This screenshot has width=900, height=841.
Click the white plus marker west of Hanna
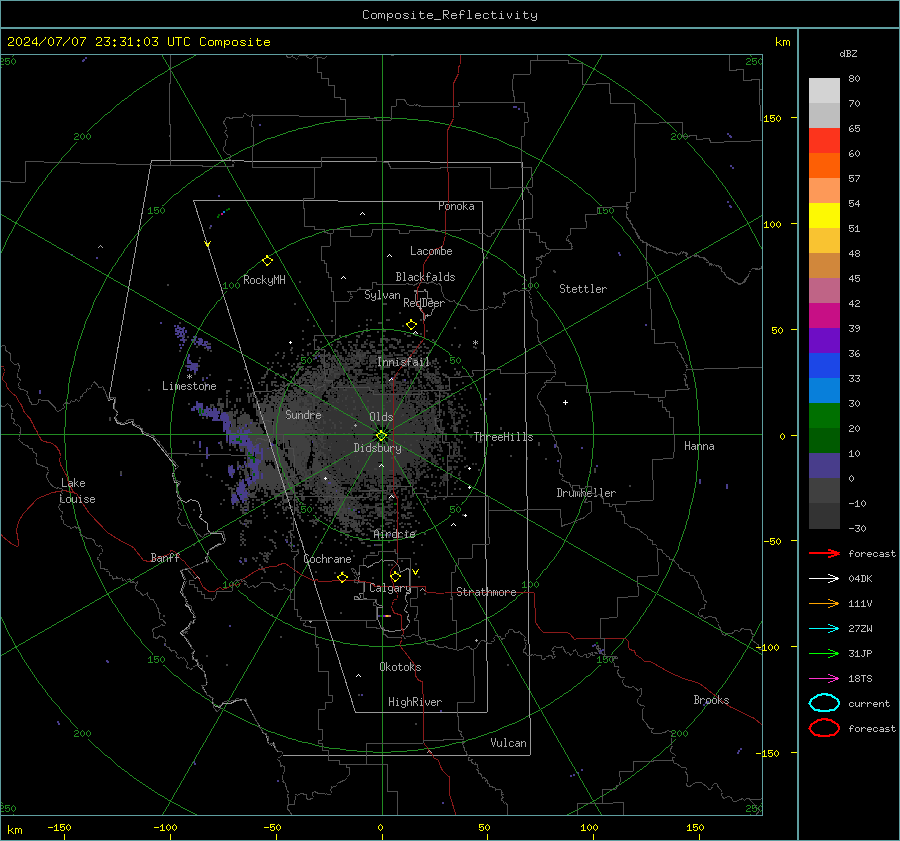(565, 402)
